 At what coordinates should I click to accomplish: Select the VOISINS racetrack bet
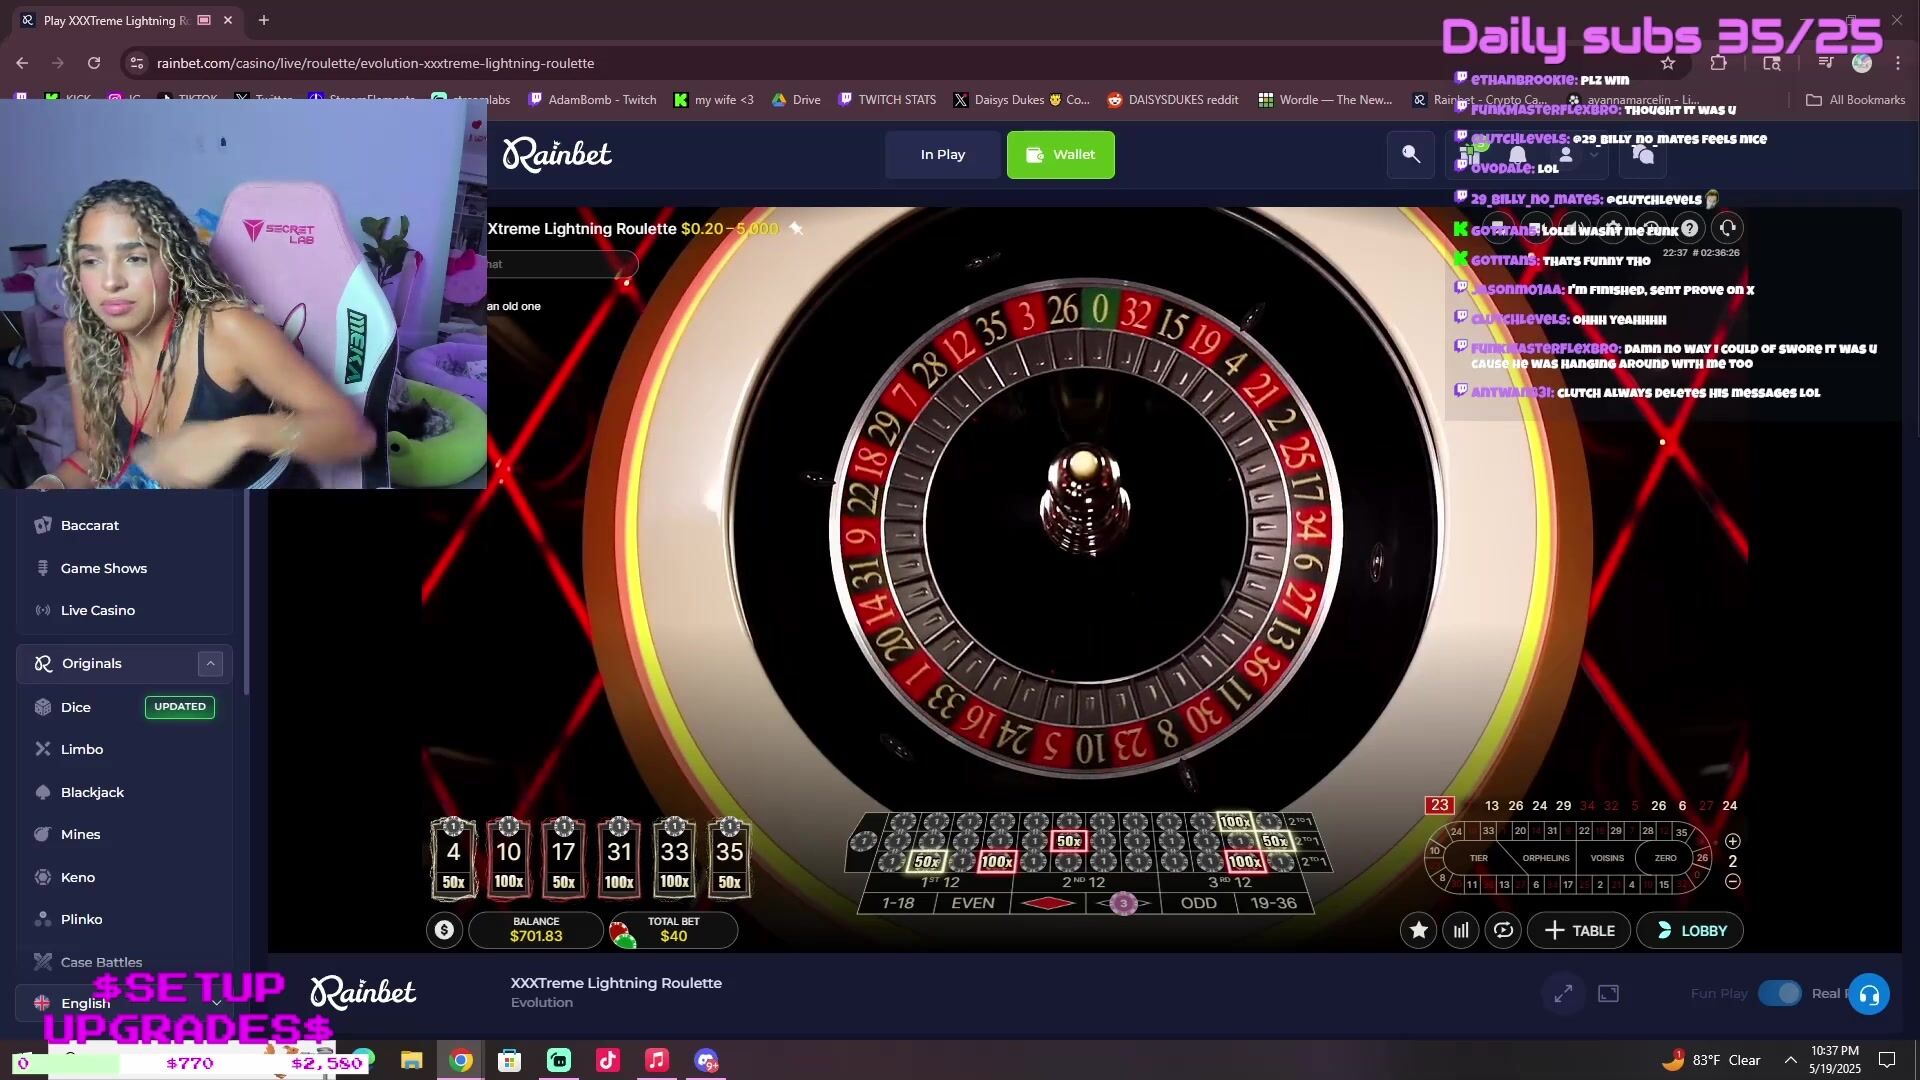point(1606,858)
